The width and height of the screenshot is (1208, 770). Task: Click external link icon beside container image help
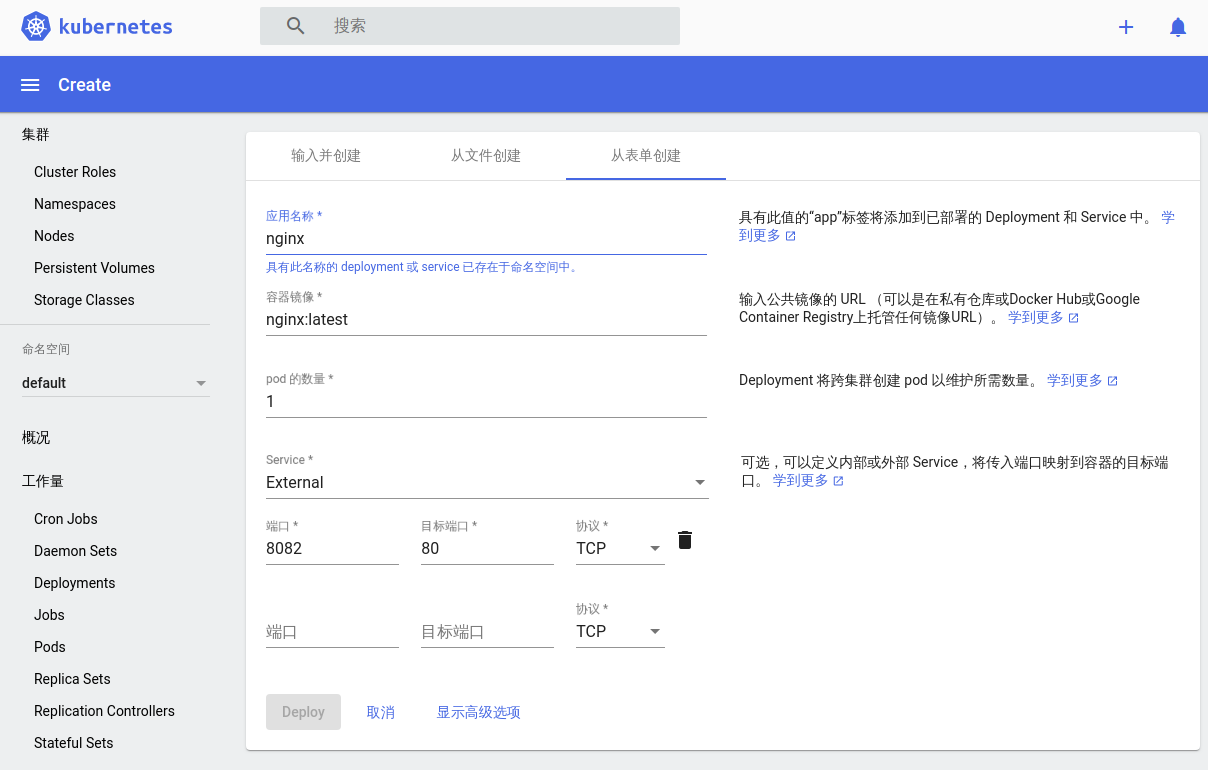(x=1074, y=318)
